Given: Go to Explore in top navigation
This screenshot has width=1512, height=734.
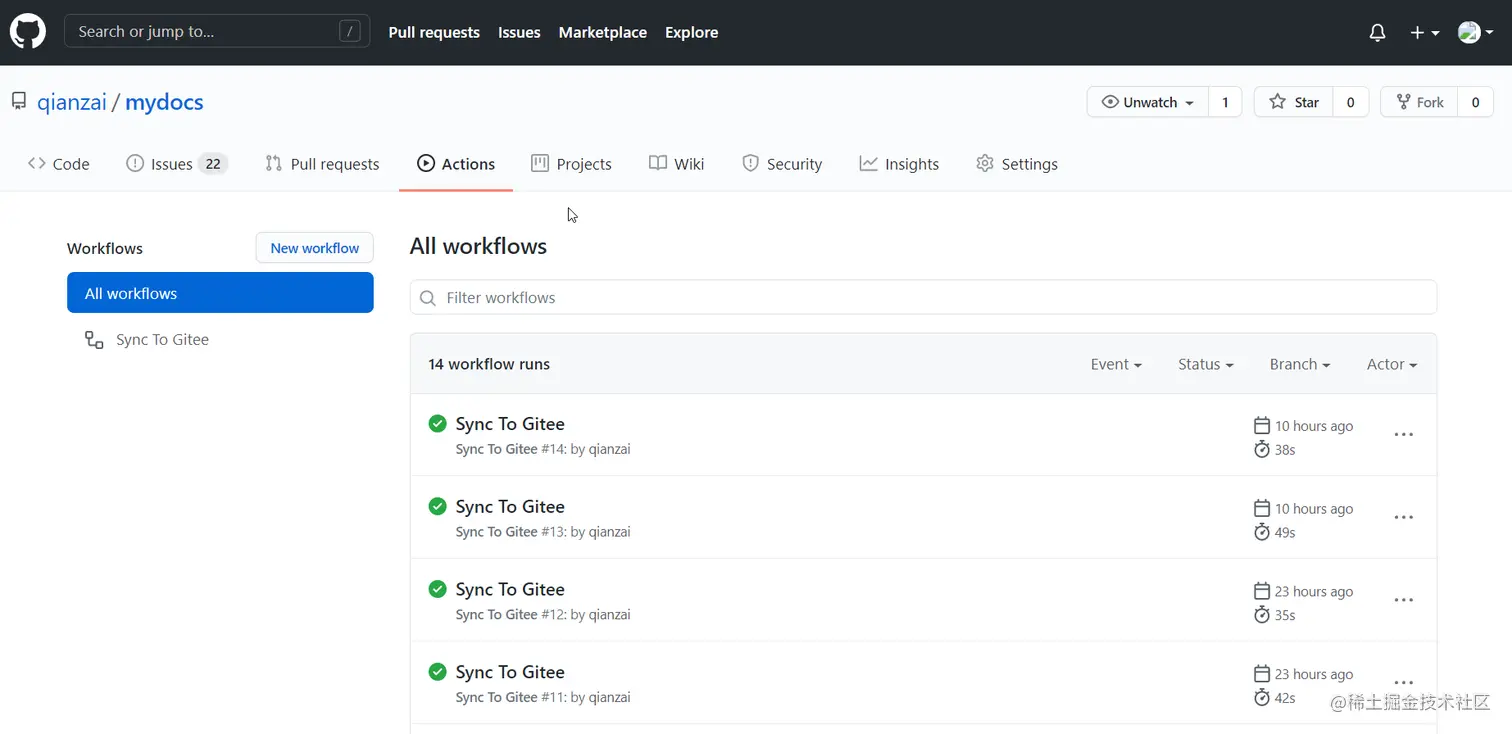Looking at the screenshot, I should tap(692, 32).
